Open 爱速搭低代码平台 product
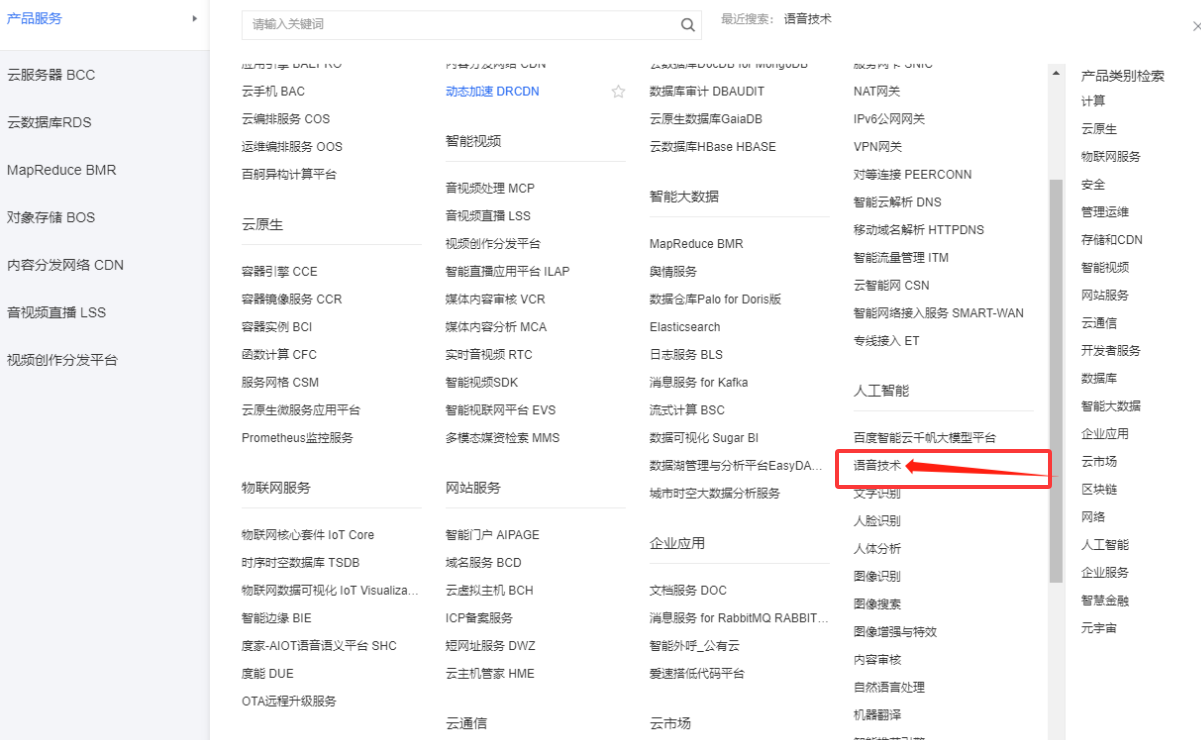The height and width of the screenshot is (740, 1201). 697,674
